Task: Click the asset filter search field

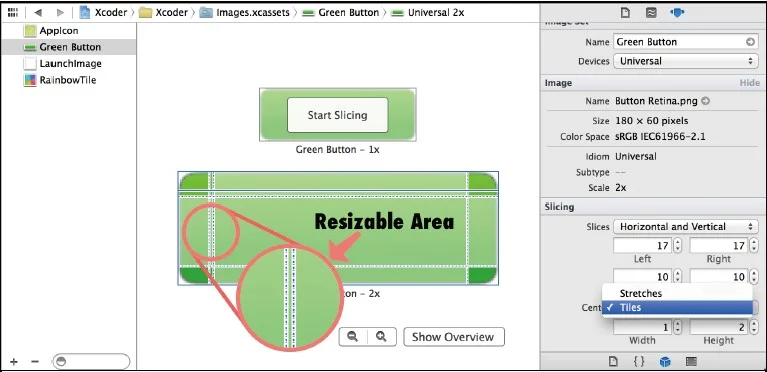Action: tap(91, 362)
